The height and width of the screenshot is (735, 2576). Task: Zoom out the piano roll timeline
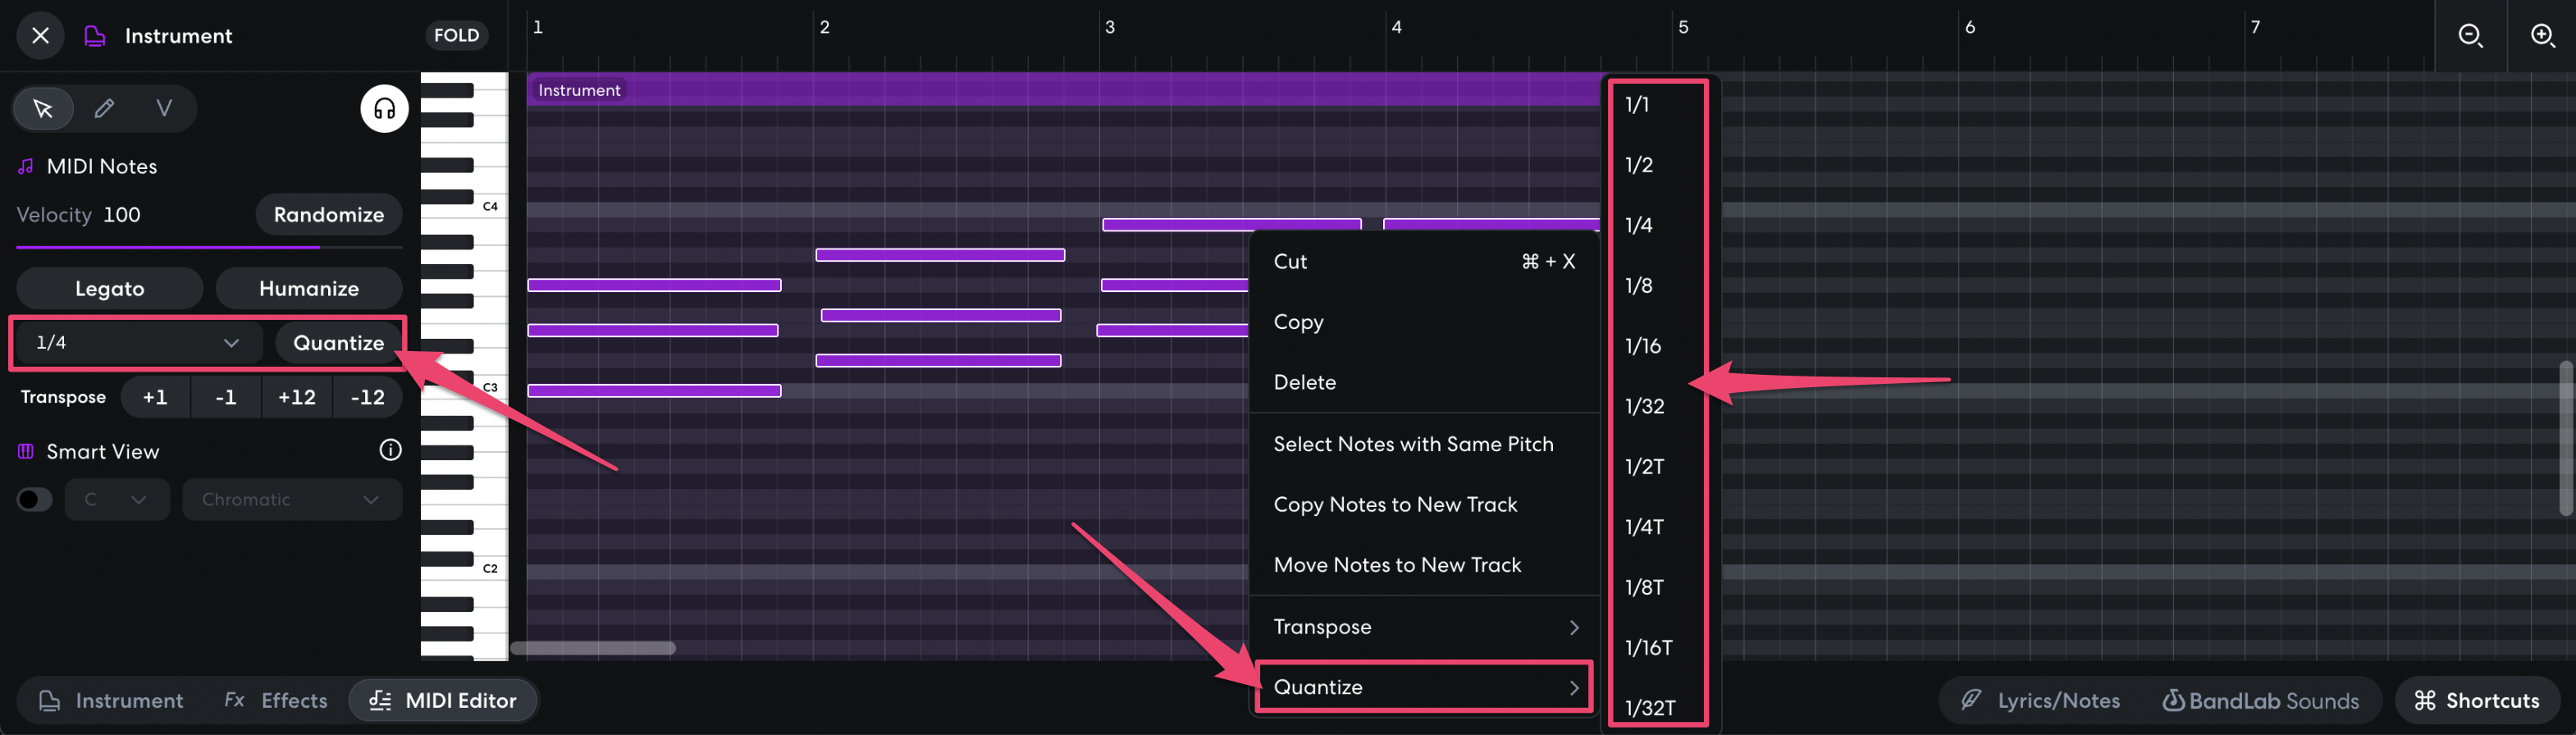pyautogui.click(x=2470, y=36)
